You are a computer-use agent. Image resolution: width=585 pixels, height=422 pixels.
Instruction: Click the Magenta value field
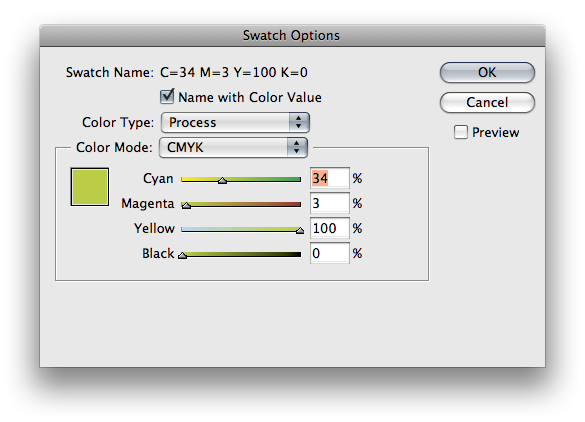tap(329, 203)
